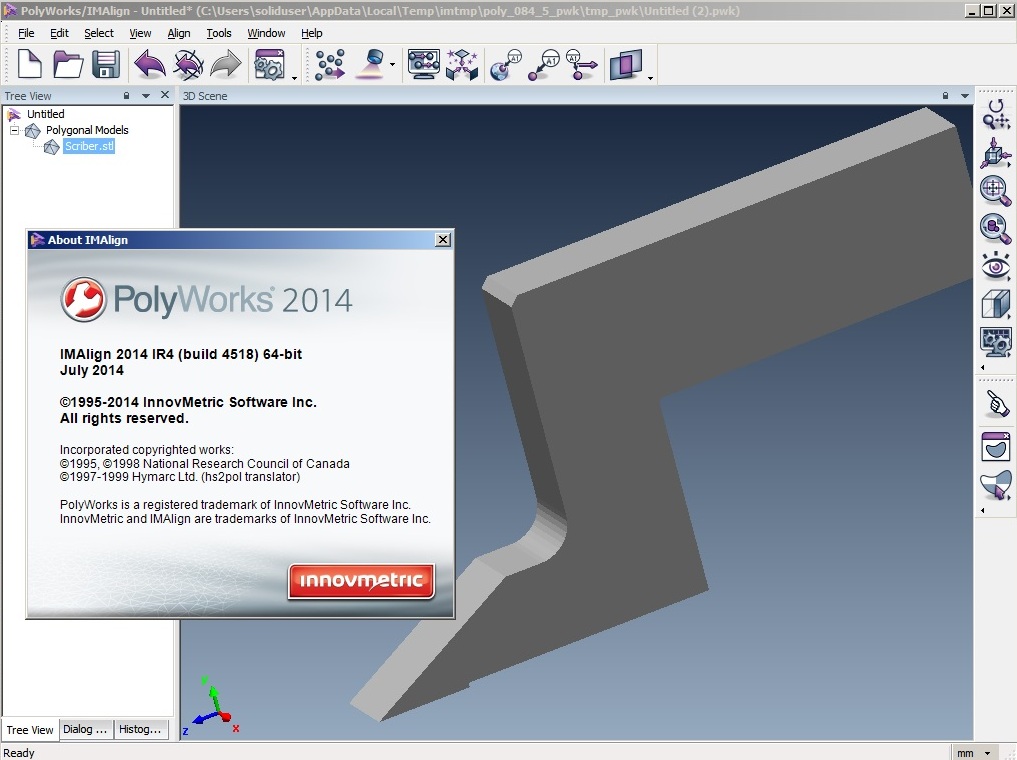Open the overlapping planes icon dropdown arrow
Screen dimensions: 1017x760
(650, 78)
